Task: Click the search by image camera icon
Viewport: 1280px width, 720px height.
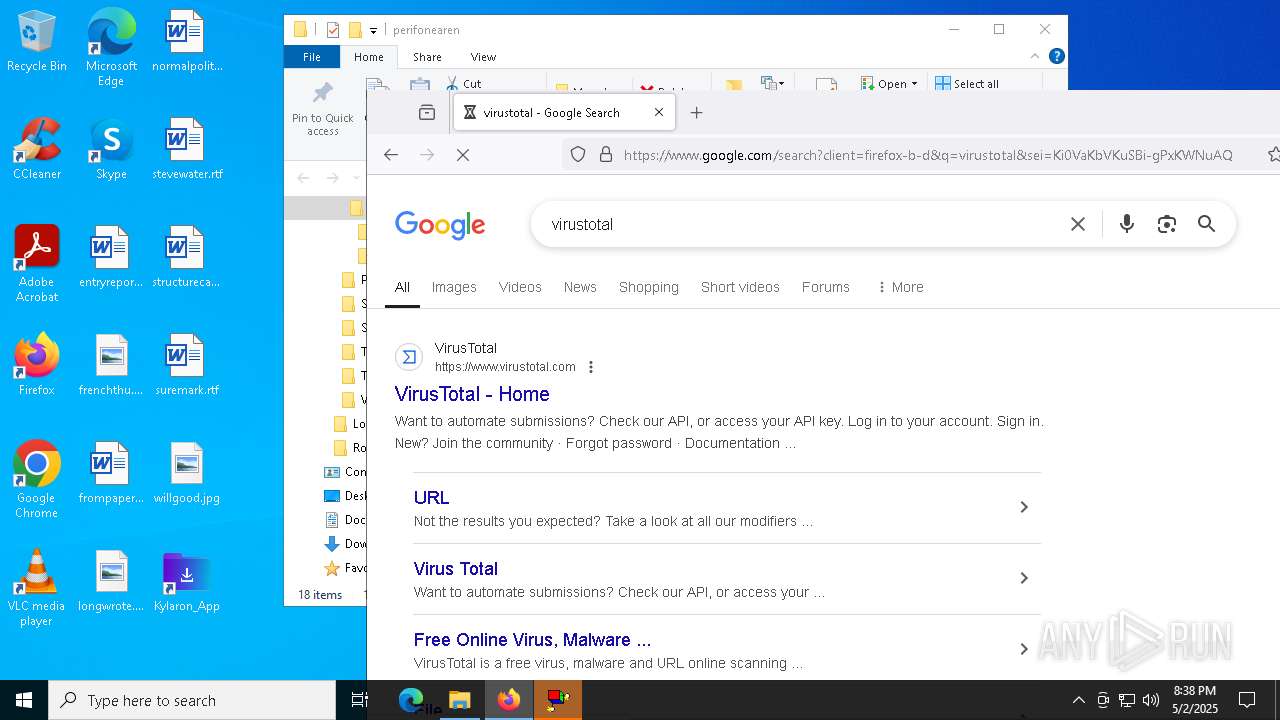Action: 1167,224
